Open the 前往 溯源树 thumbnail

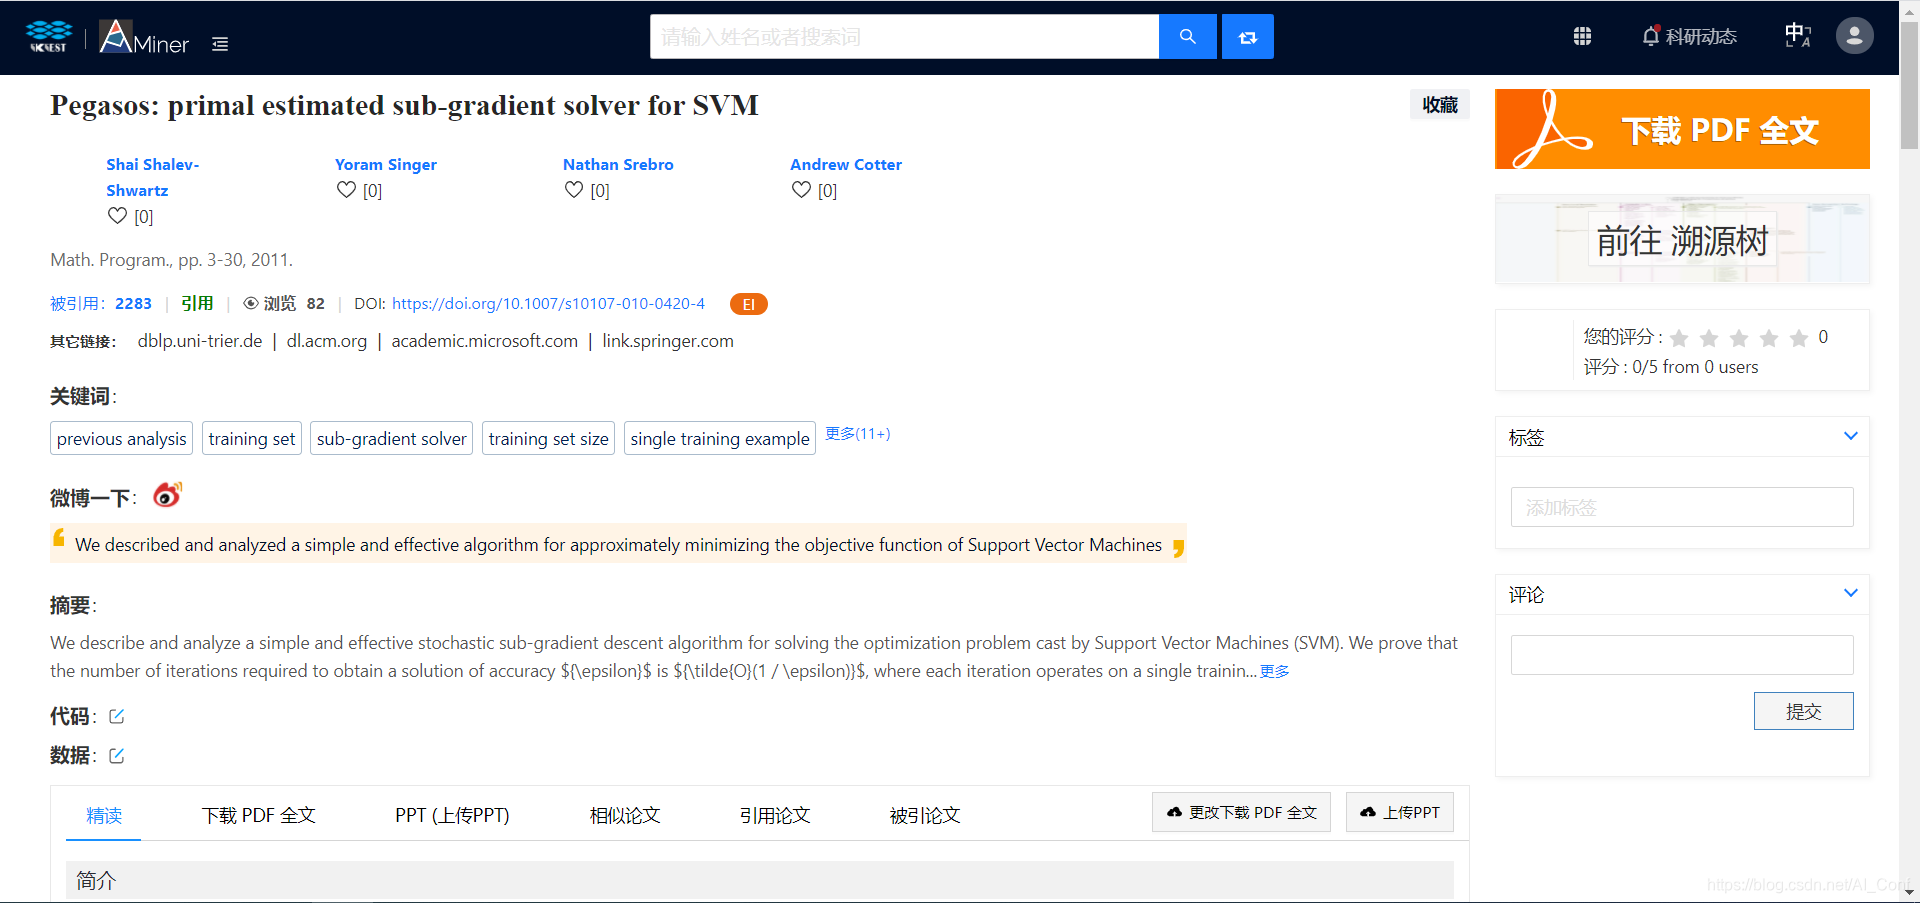pos(1682,240)
